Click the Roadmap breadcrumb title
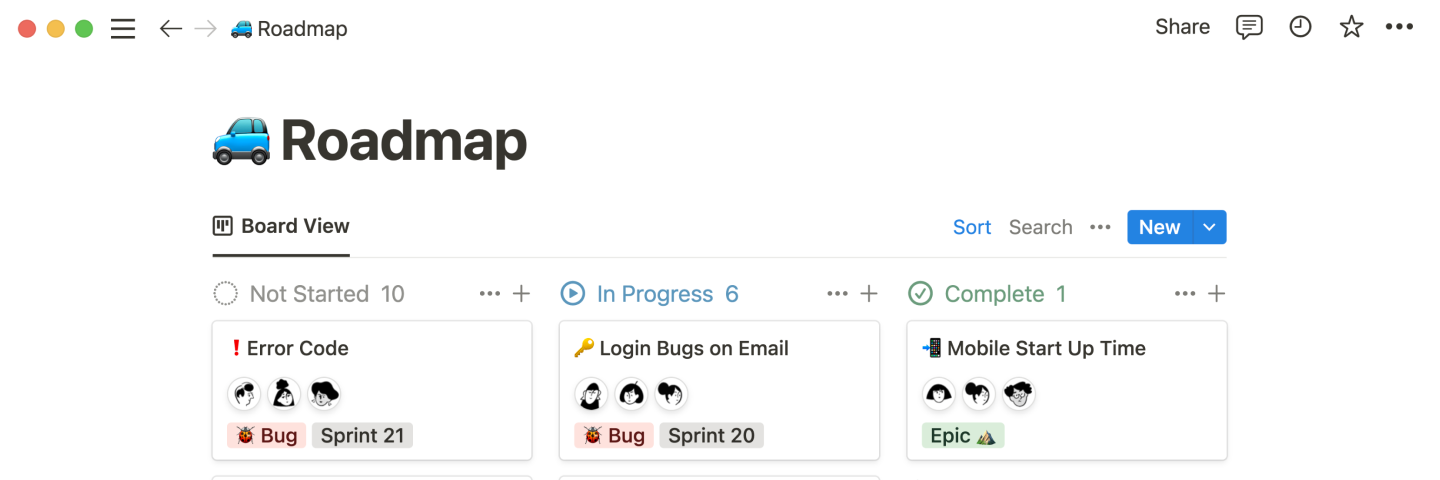This screenshot has height=480, width=1440. (301, 29)
